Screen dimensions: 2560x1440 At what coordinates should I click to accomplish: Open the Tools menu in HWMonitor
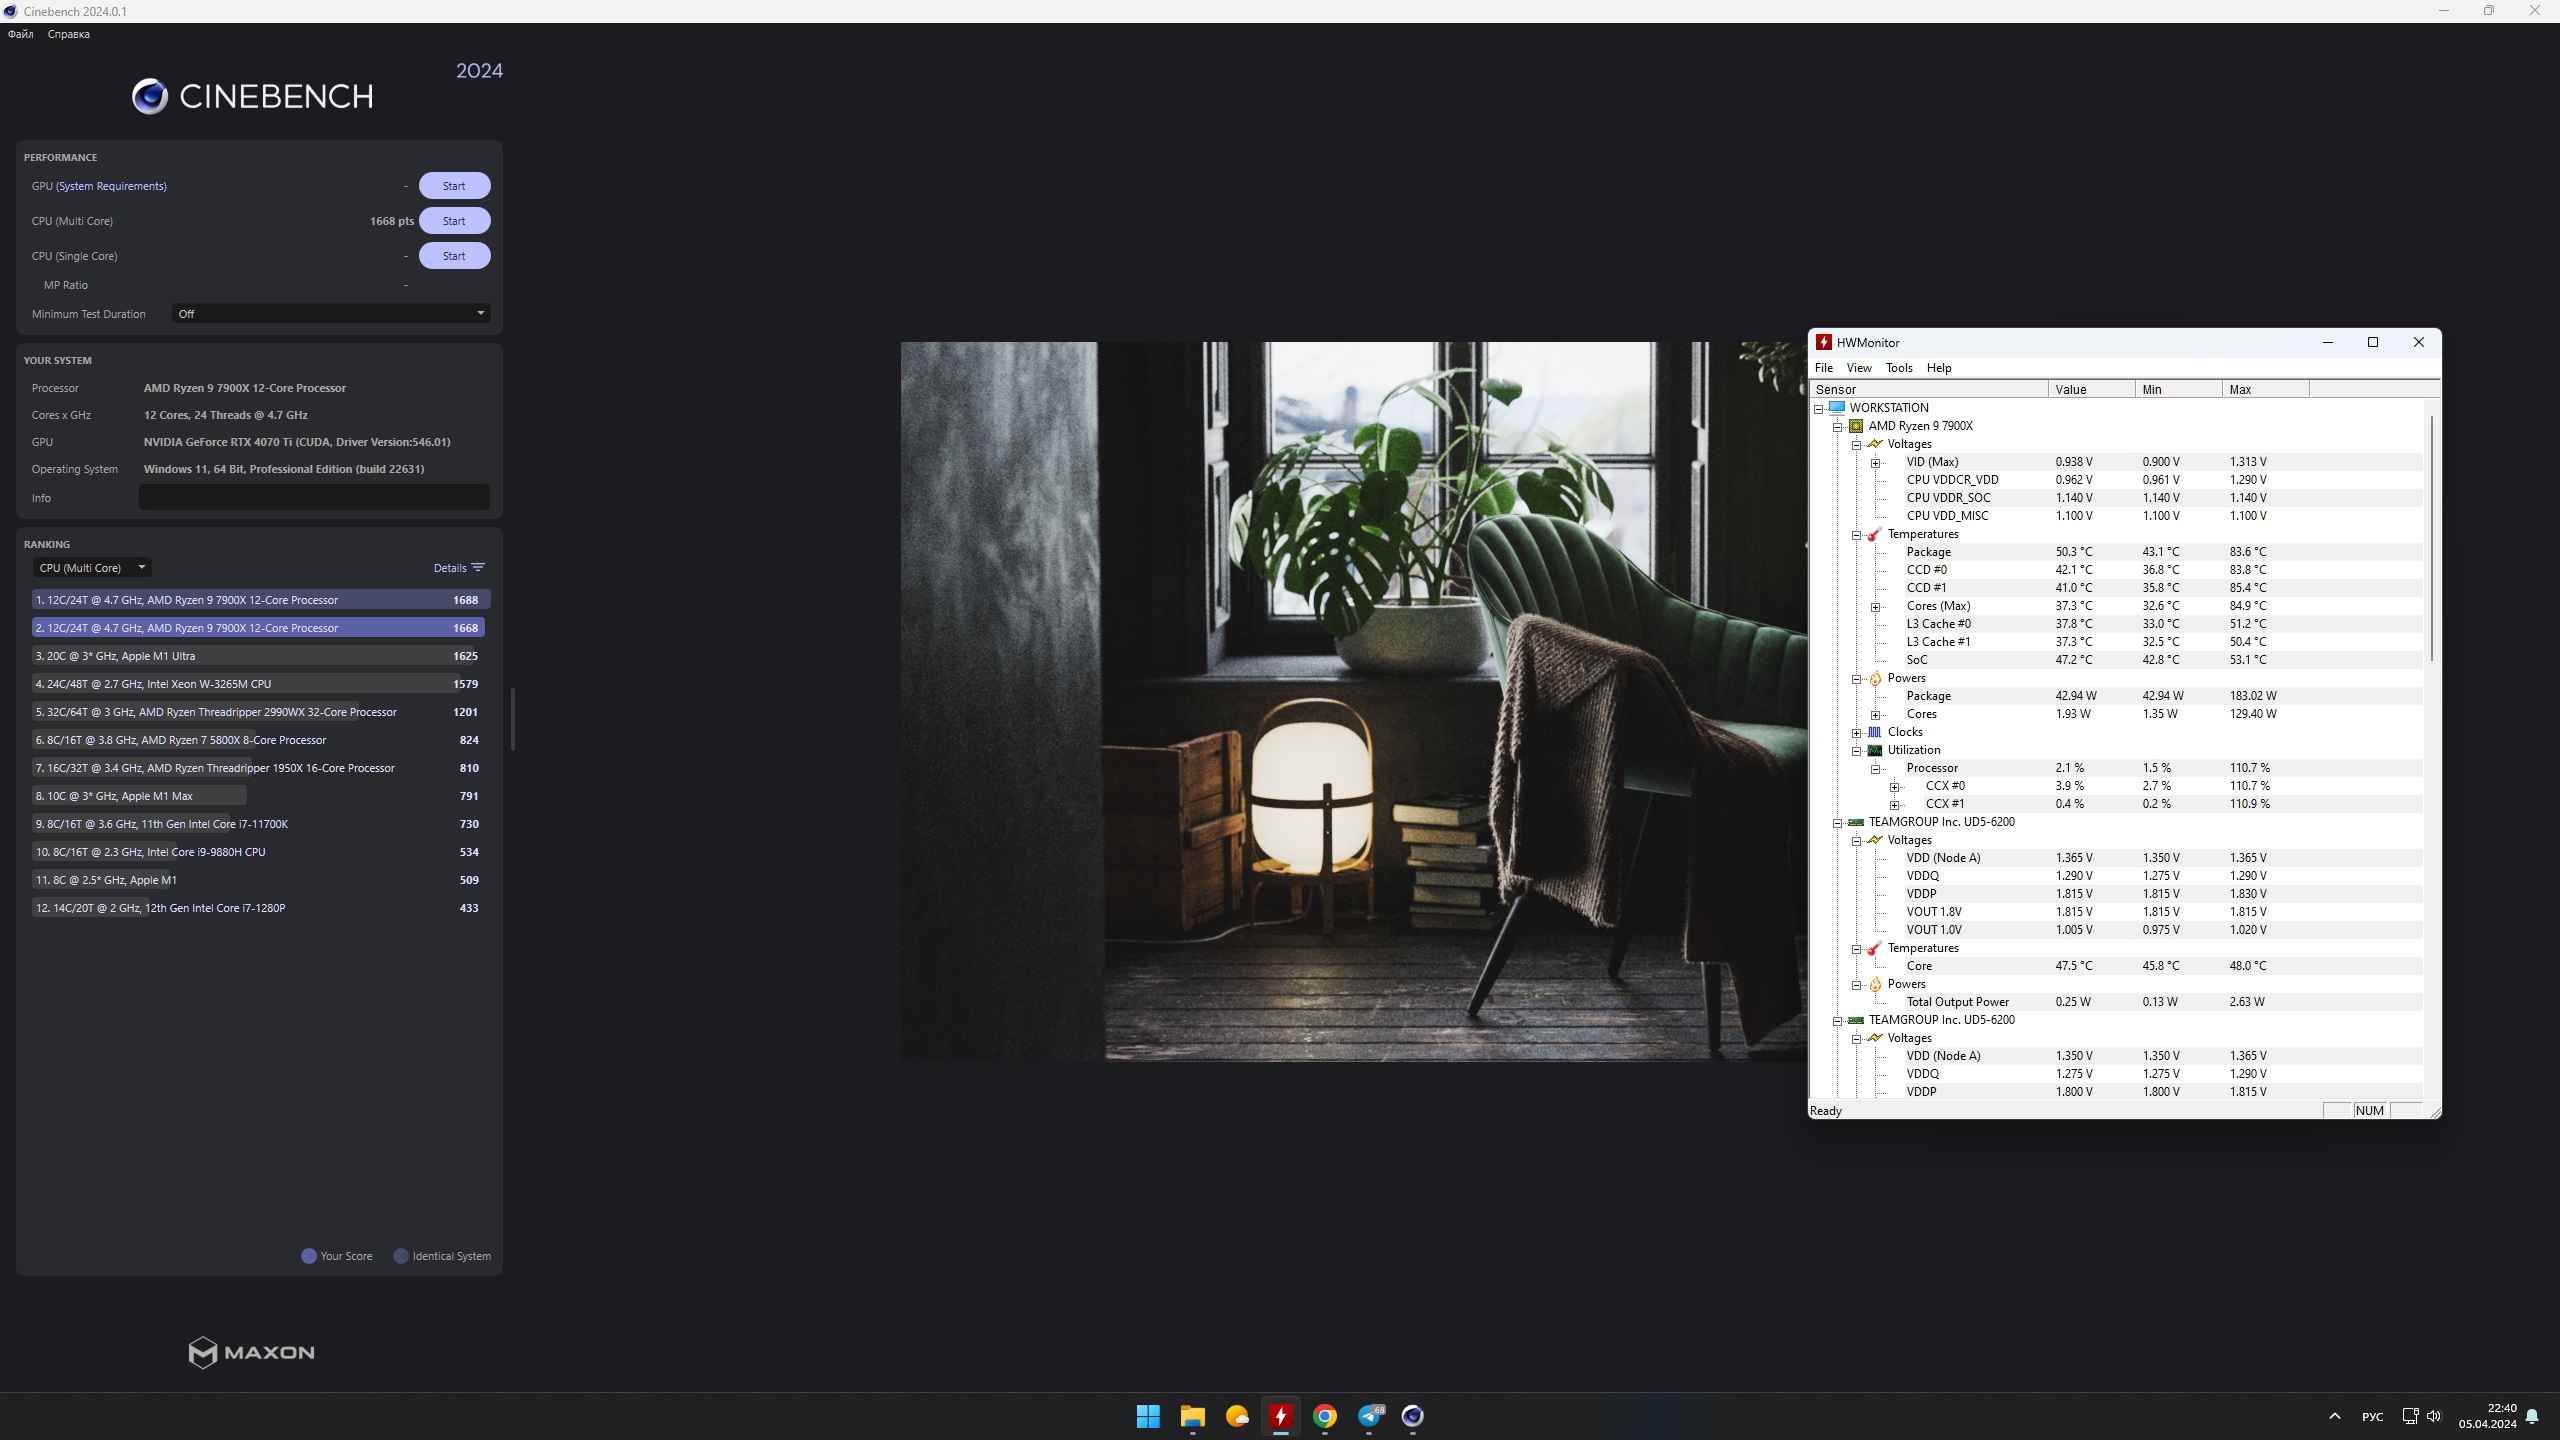coord(1898,367)
